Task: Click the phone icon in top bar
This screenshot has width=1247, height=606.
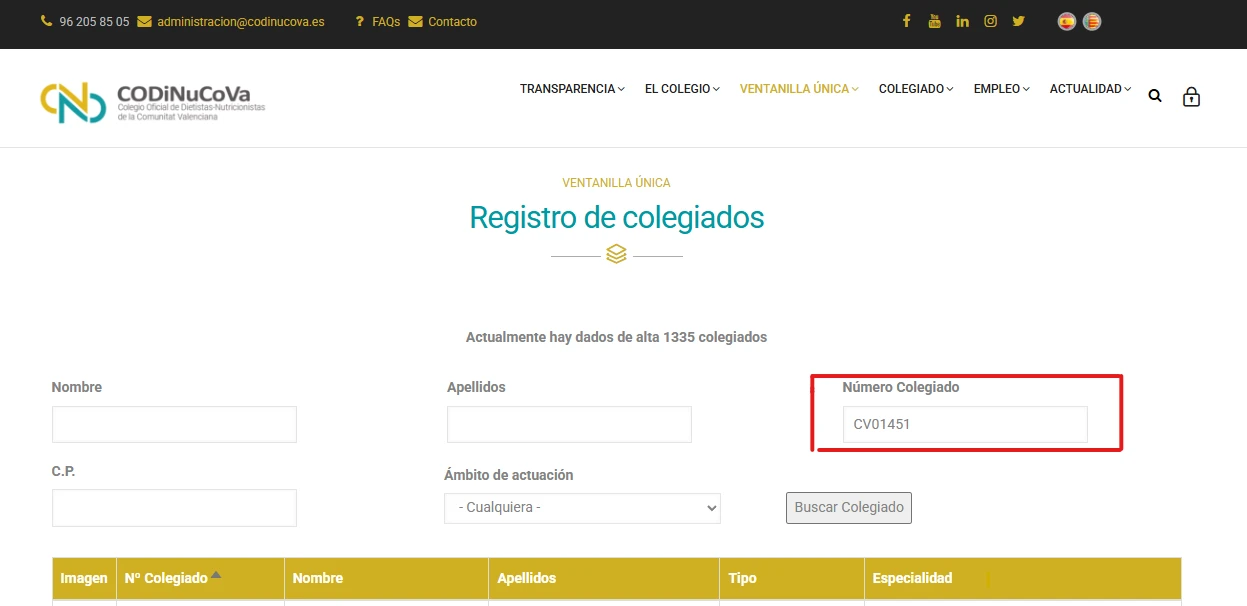Action: click(46, 21)
